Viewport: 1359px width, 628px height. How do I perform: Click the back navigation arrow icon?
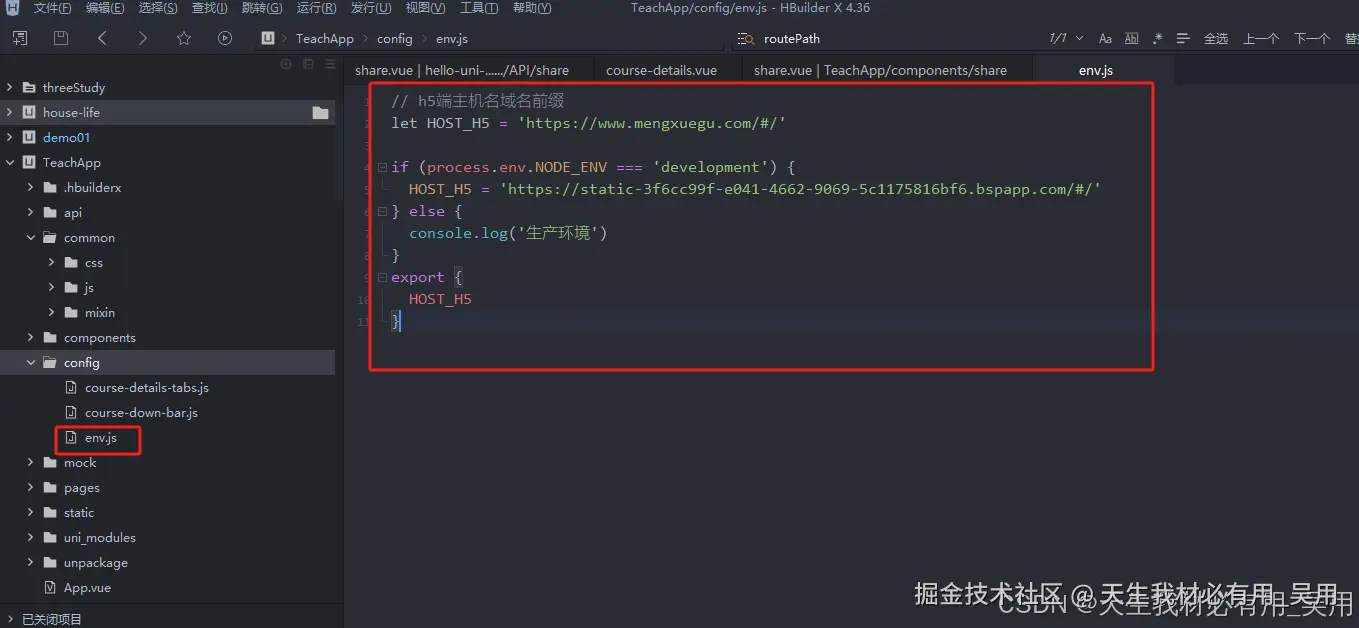[x=102, y=38]
